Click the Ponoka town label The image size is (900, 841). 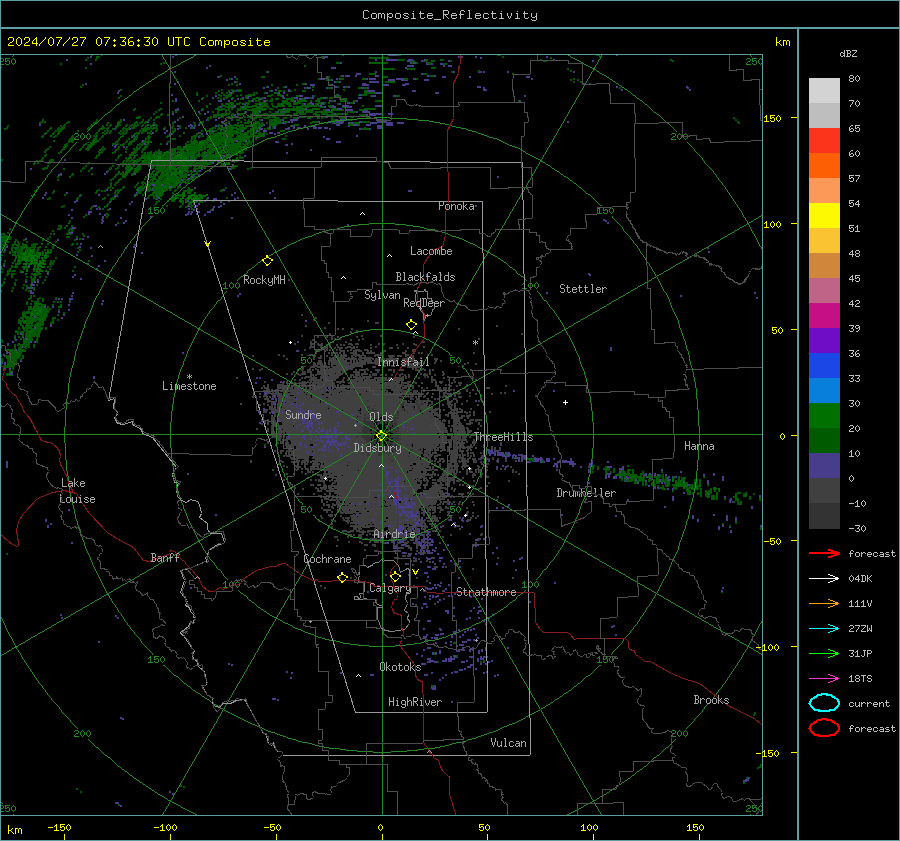456,206
